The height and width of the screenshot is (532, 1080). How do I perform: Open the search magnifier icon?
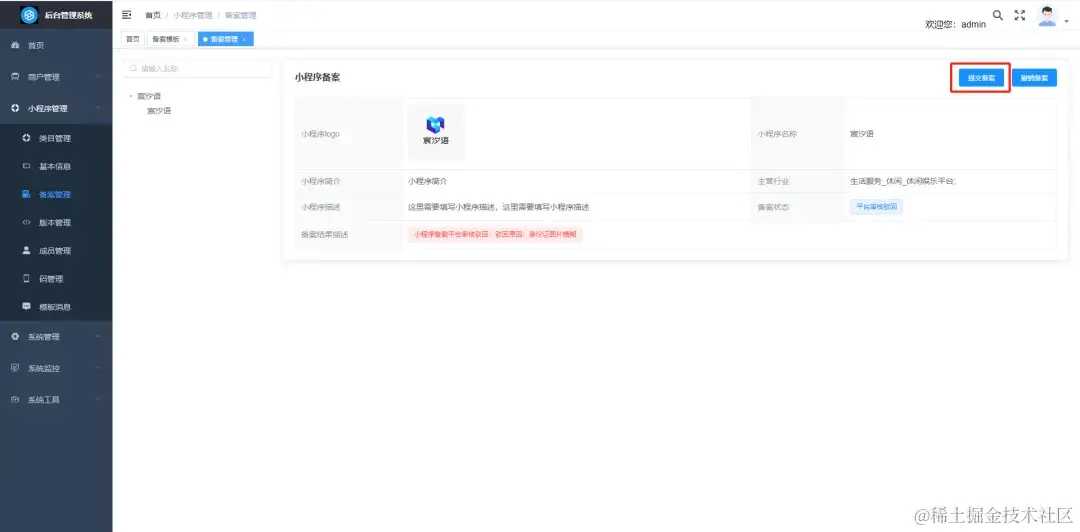(x=997, y=15)
